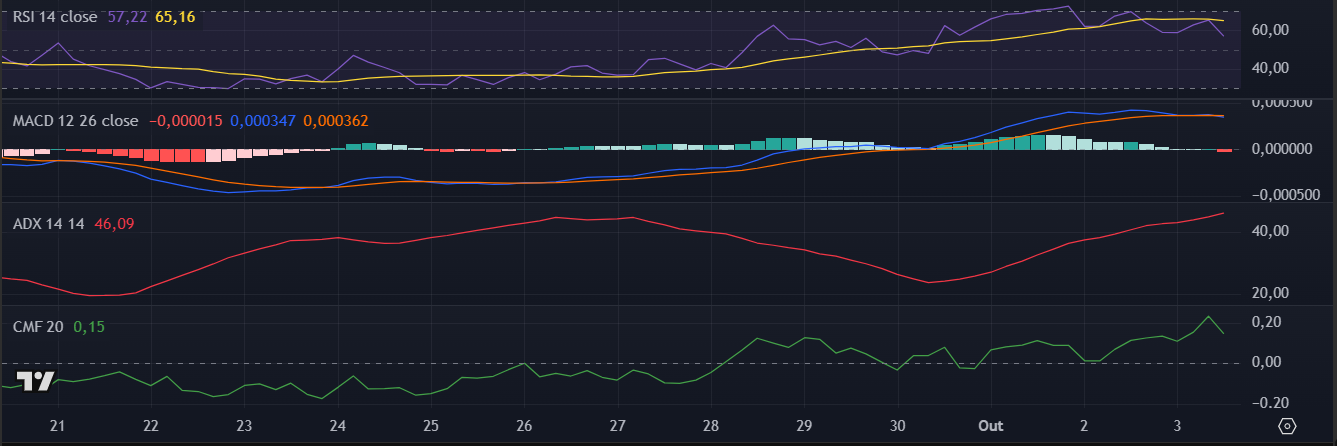Click date 26 on the time axis
This screenshot has height=446, width=1337.
[524, 426]
